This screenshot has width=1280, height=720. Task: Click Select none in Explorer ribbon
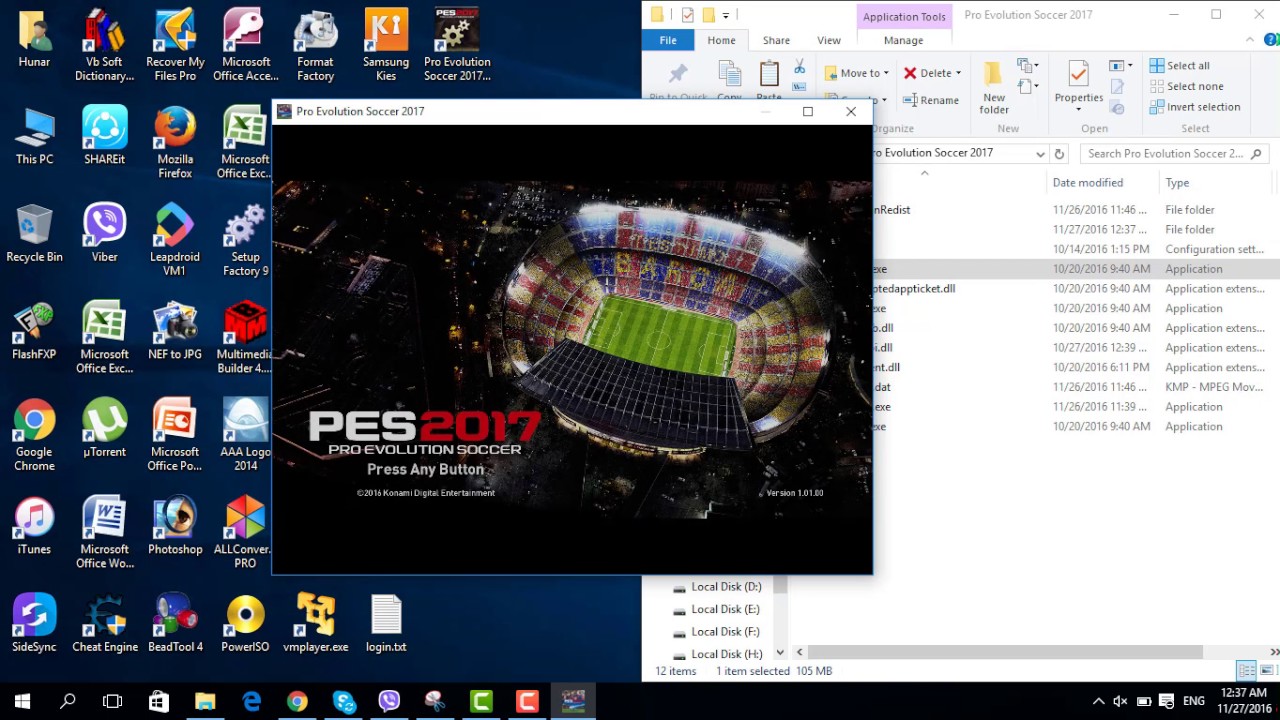[1186, 86]
